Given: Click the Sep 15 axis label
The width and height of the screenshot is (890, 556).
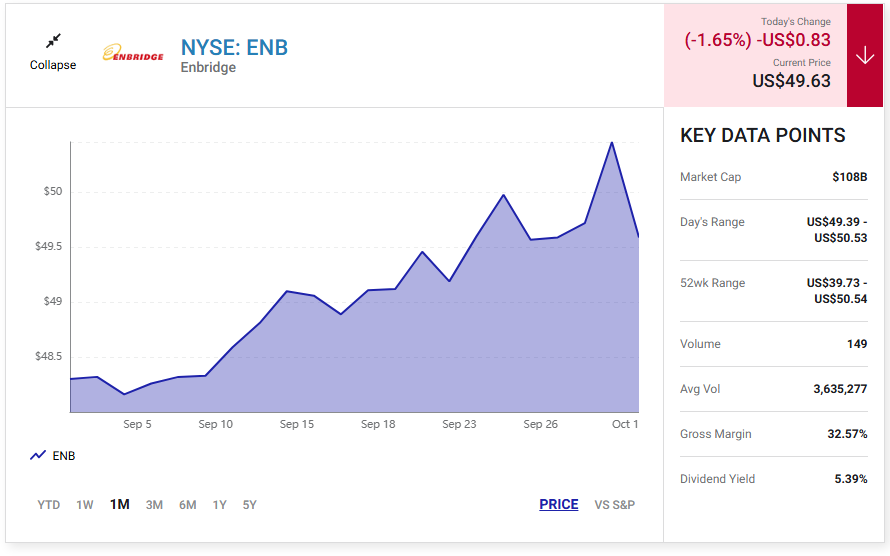Looking at the screenshot, I should [296, 424].
